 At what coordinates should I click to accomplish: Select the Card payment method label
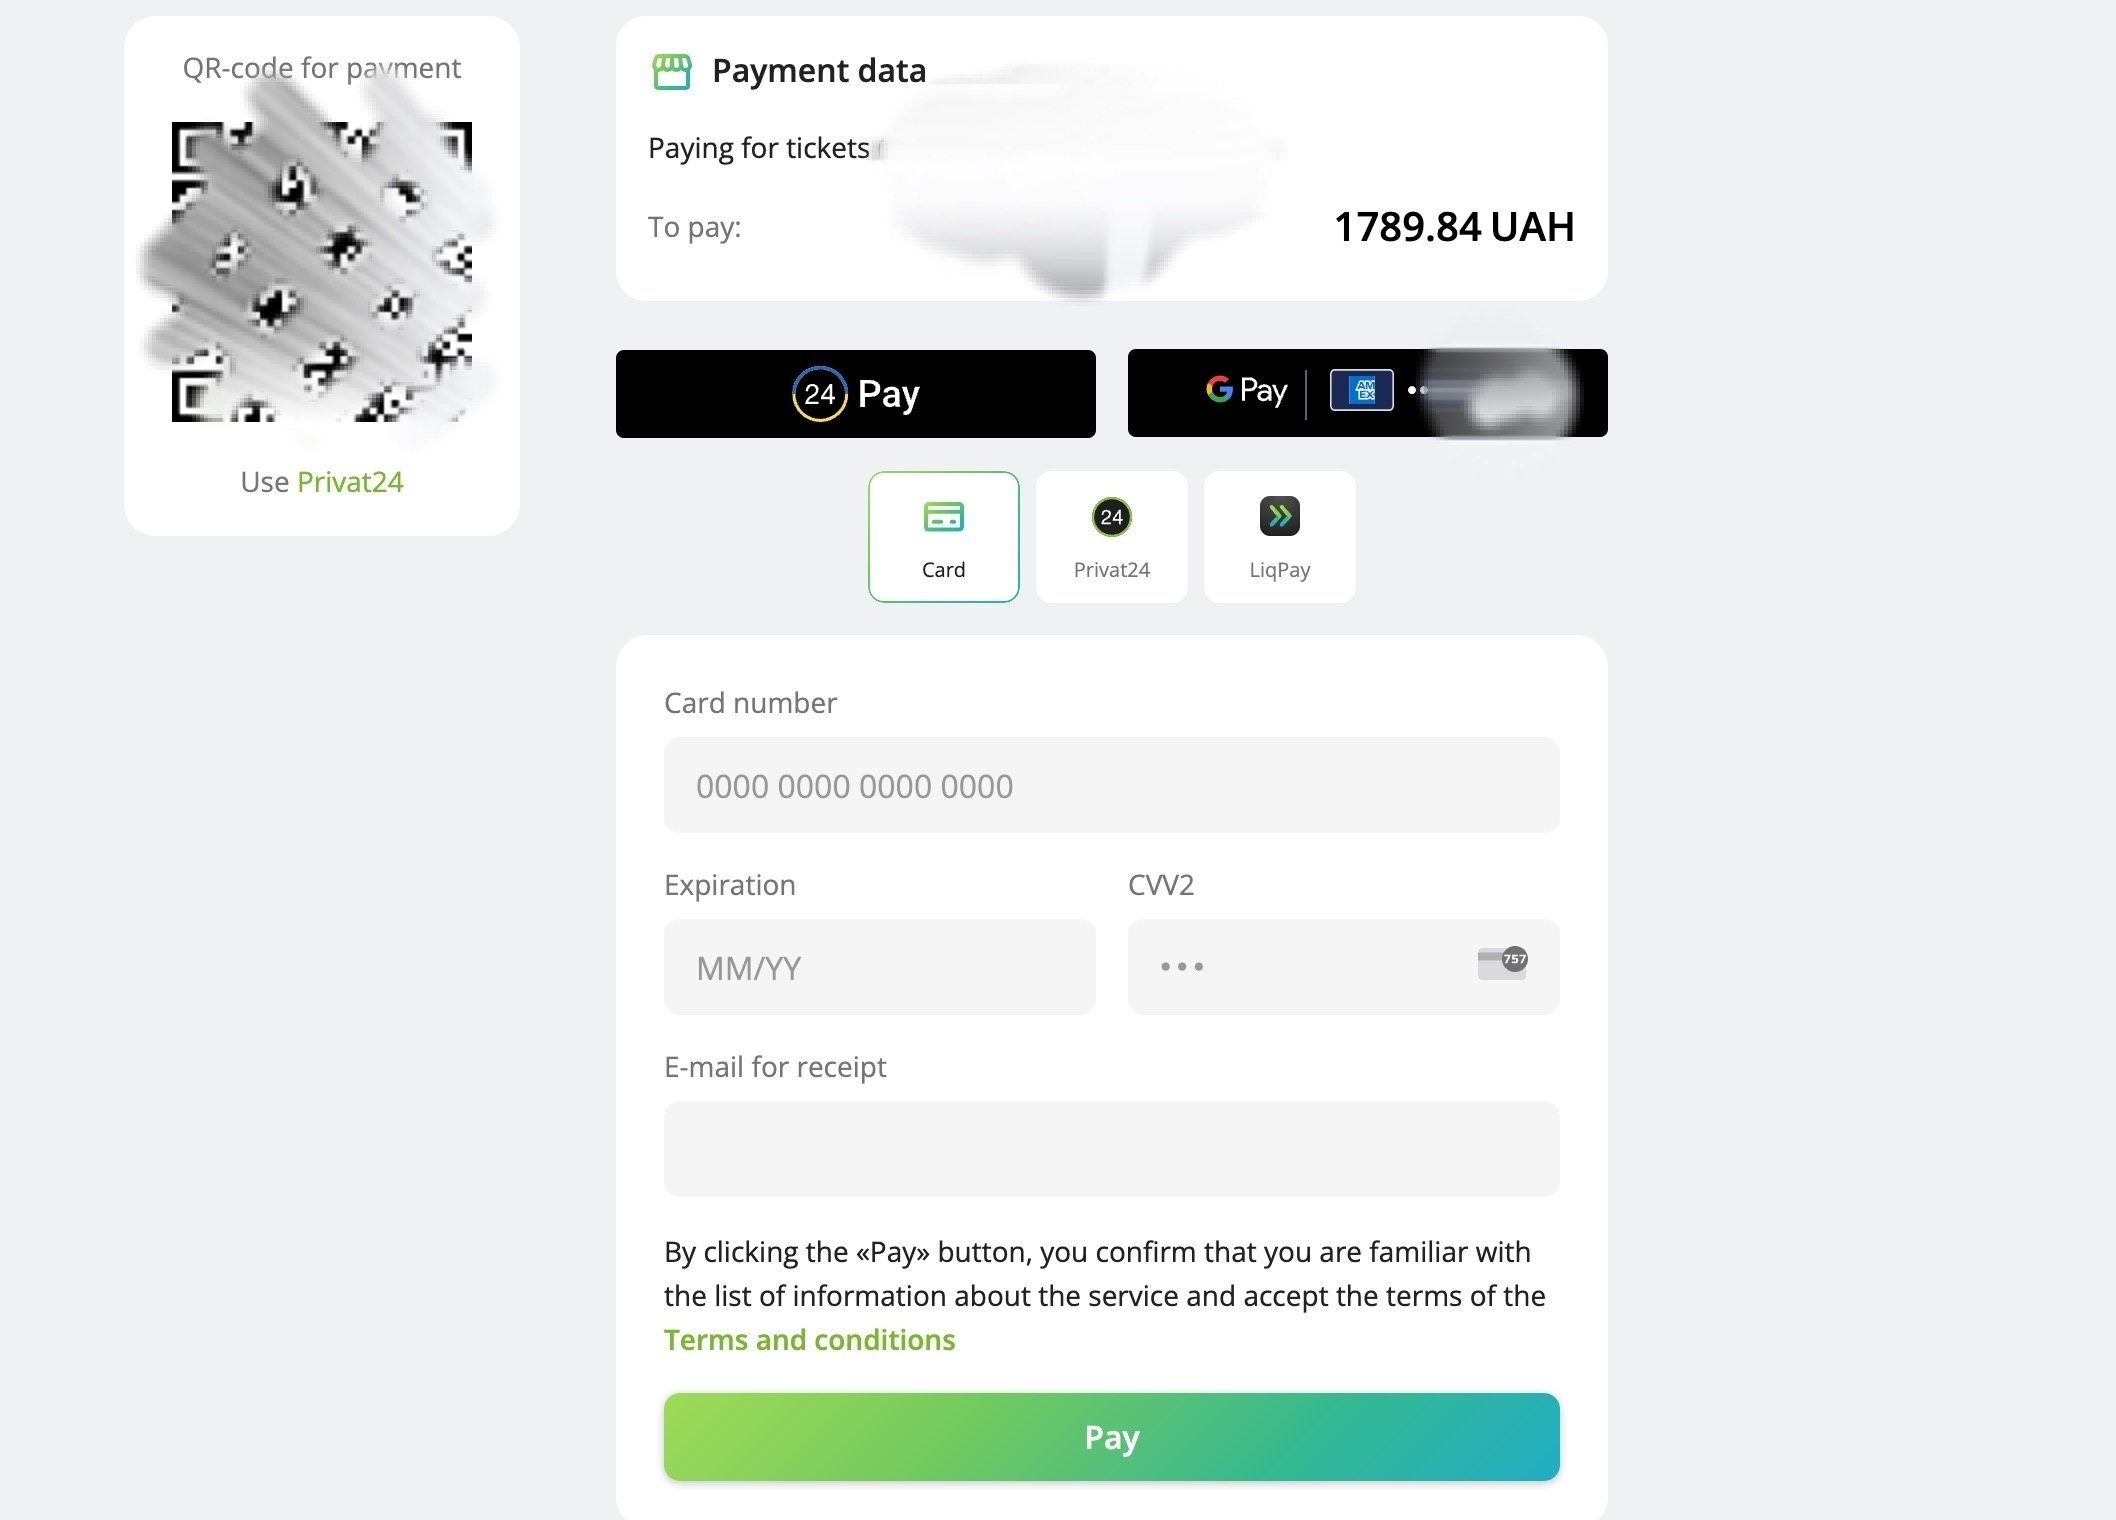pos(943,570)
